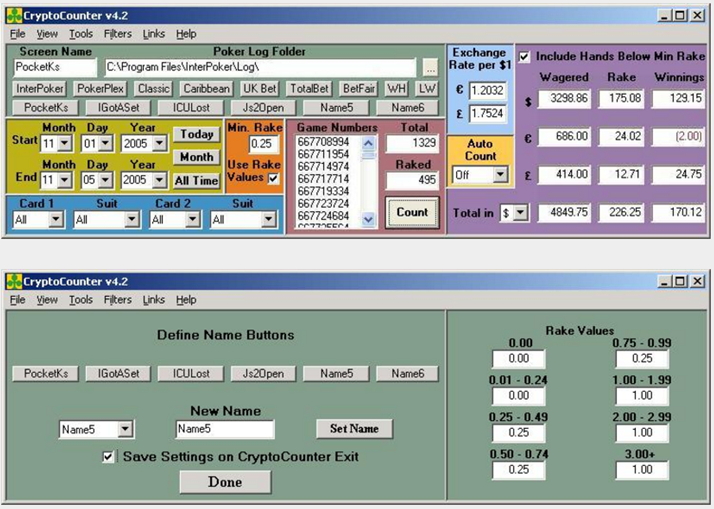Expand the Start Month dropdown
The width and height of the screenshot is (714, 509).
point(65,143)
